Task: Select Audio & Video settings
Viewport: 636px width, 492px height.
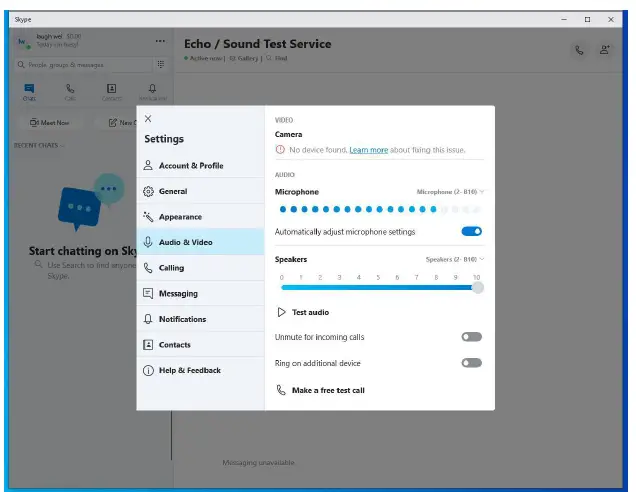Action: [200, 242]
